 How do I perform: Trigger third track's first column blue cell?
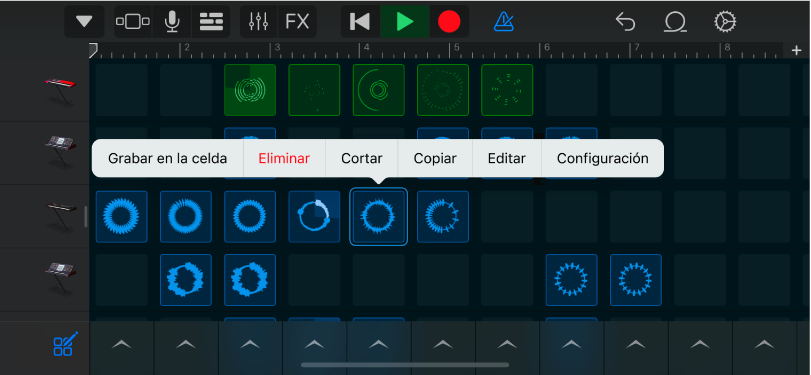[122, 217]
